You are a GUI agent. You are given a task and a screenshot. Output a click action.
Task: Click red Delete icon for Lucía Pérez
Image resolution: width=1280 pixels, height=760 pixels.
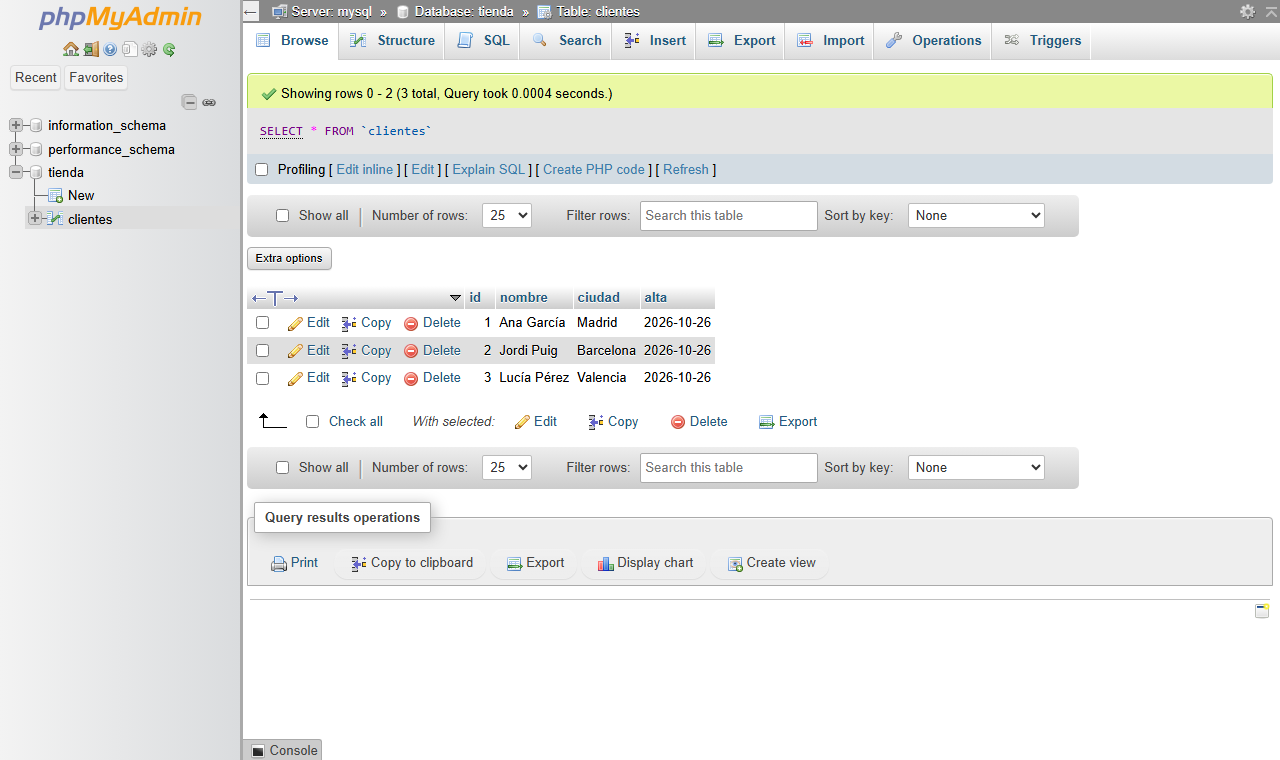click(411, 378)
